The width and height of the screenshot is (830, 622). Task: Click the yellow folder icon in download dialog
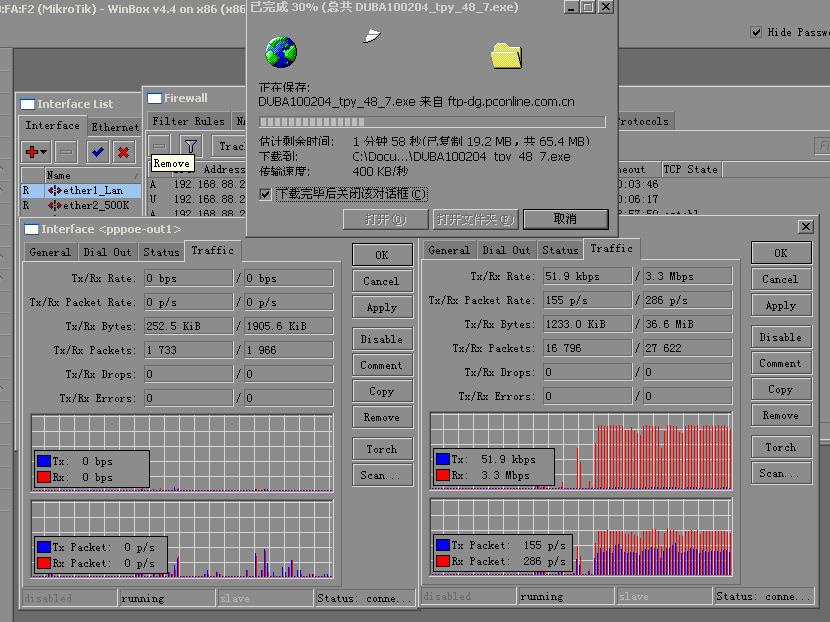[507, 56]
